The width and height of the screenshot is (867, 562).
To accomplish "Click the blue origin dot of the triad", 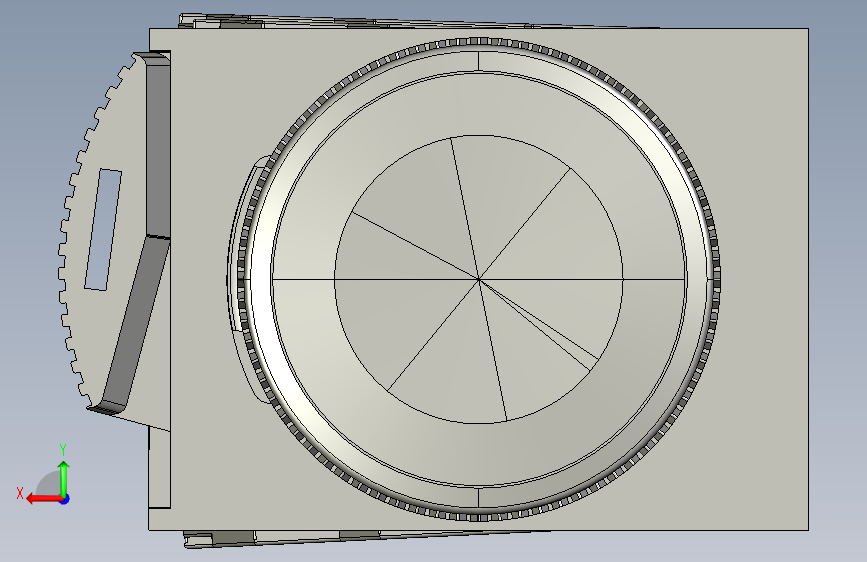I will (65, 499).
